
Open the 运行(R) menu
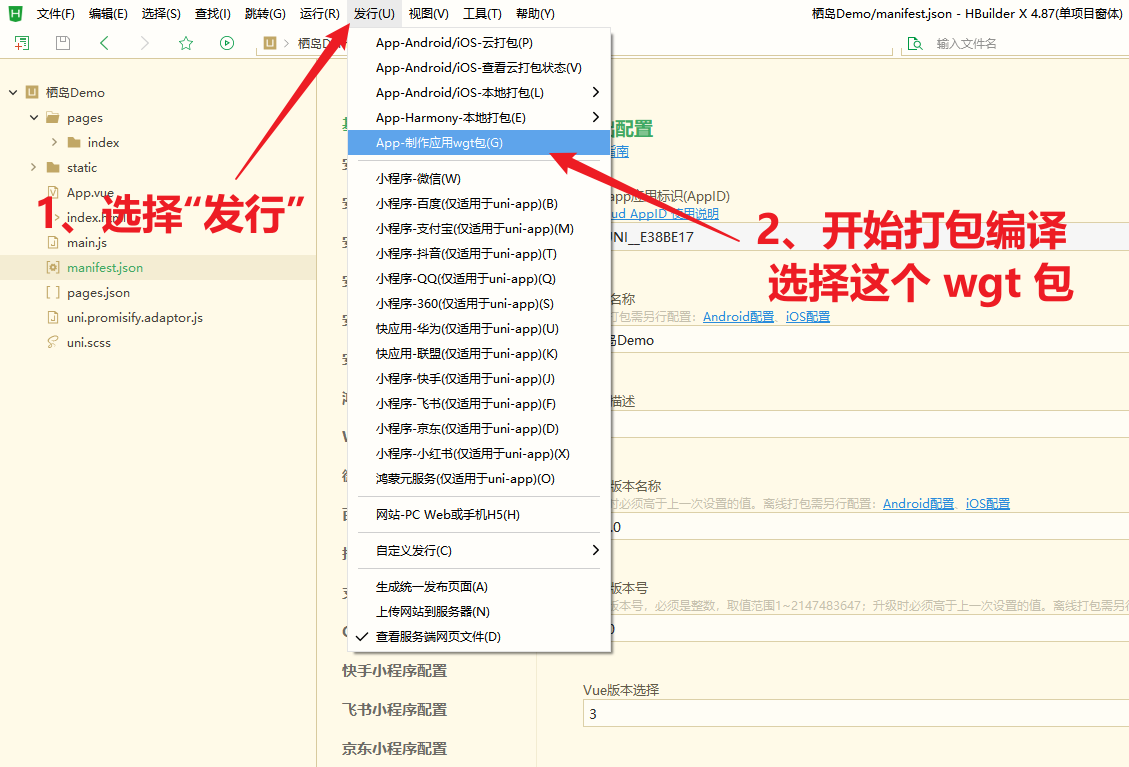tap(320, 14)
